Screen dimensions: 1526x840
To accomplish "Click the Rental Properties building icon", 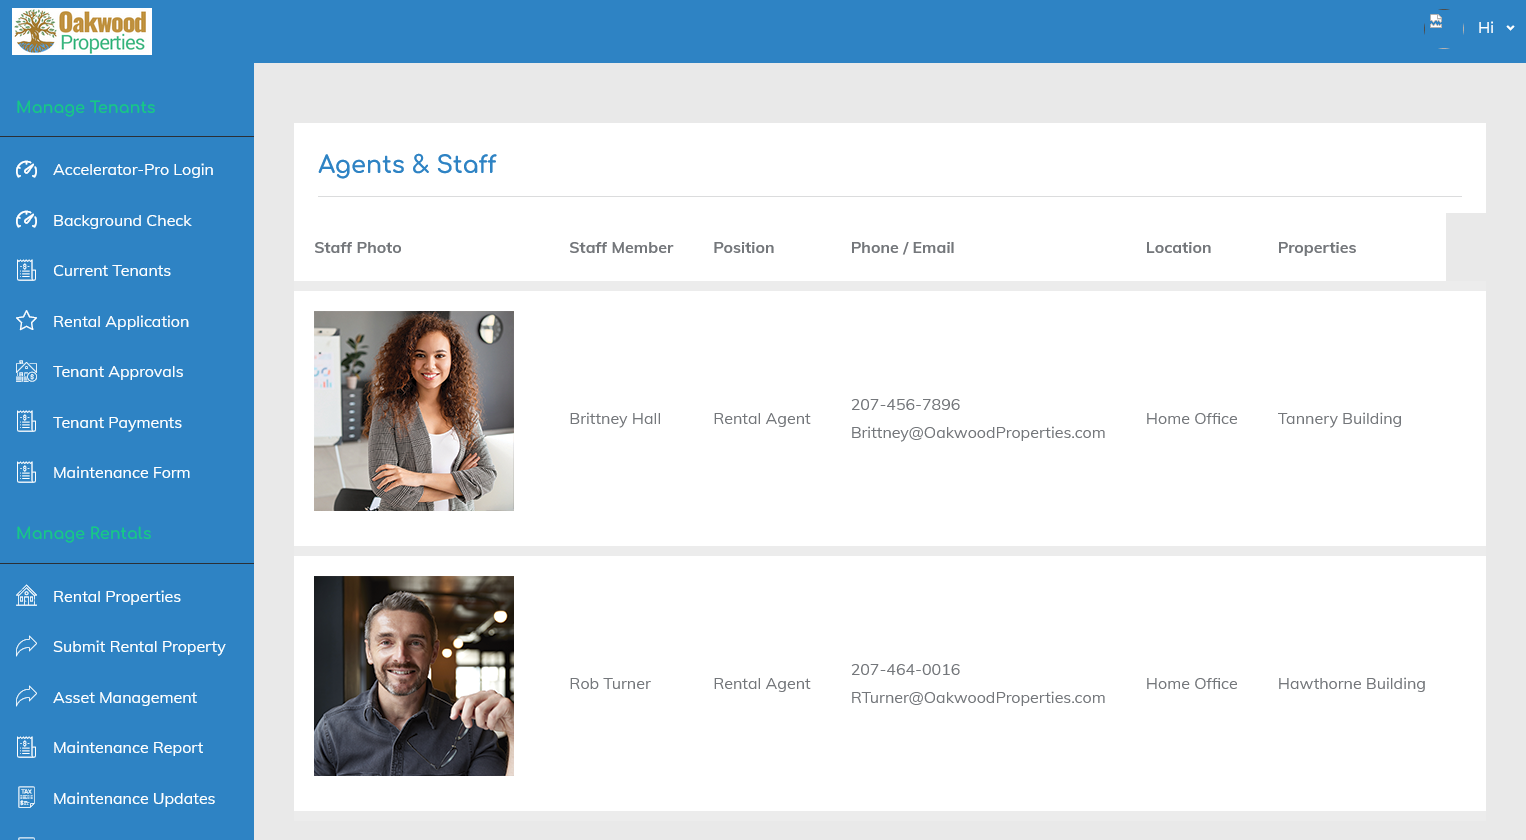I will coord(27,596).
